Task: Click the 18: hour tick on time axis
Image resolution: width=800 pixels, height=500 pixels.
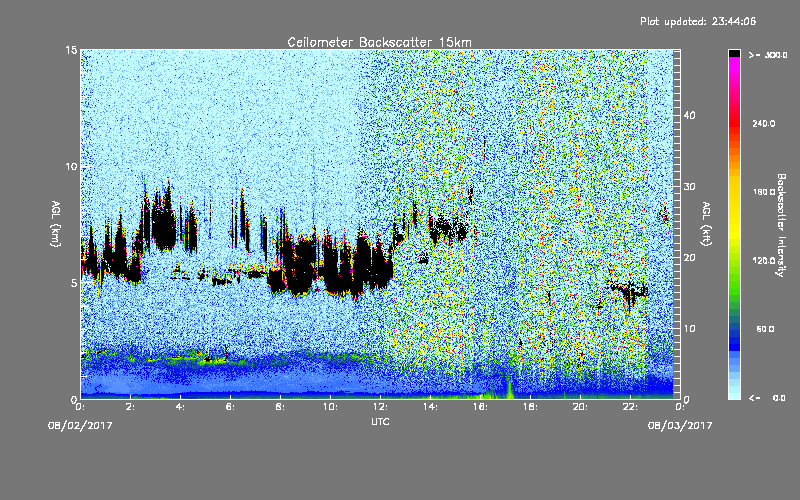Action: pos(530,407)
